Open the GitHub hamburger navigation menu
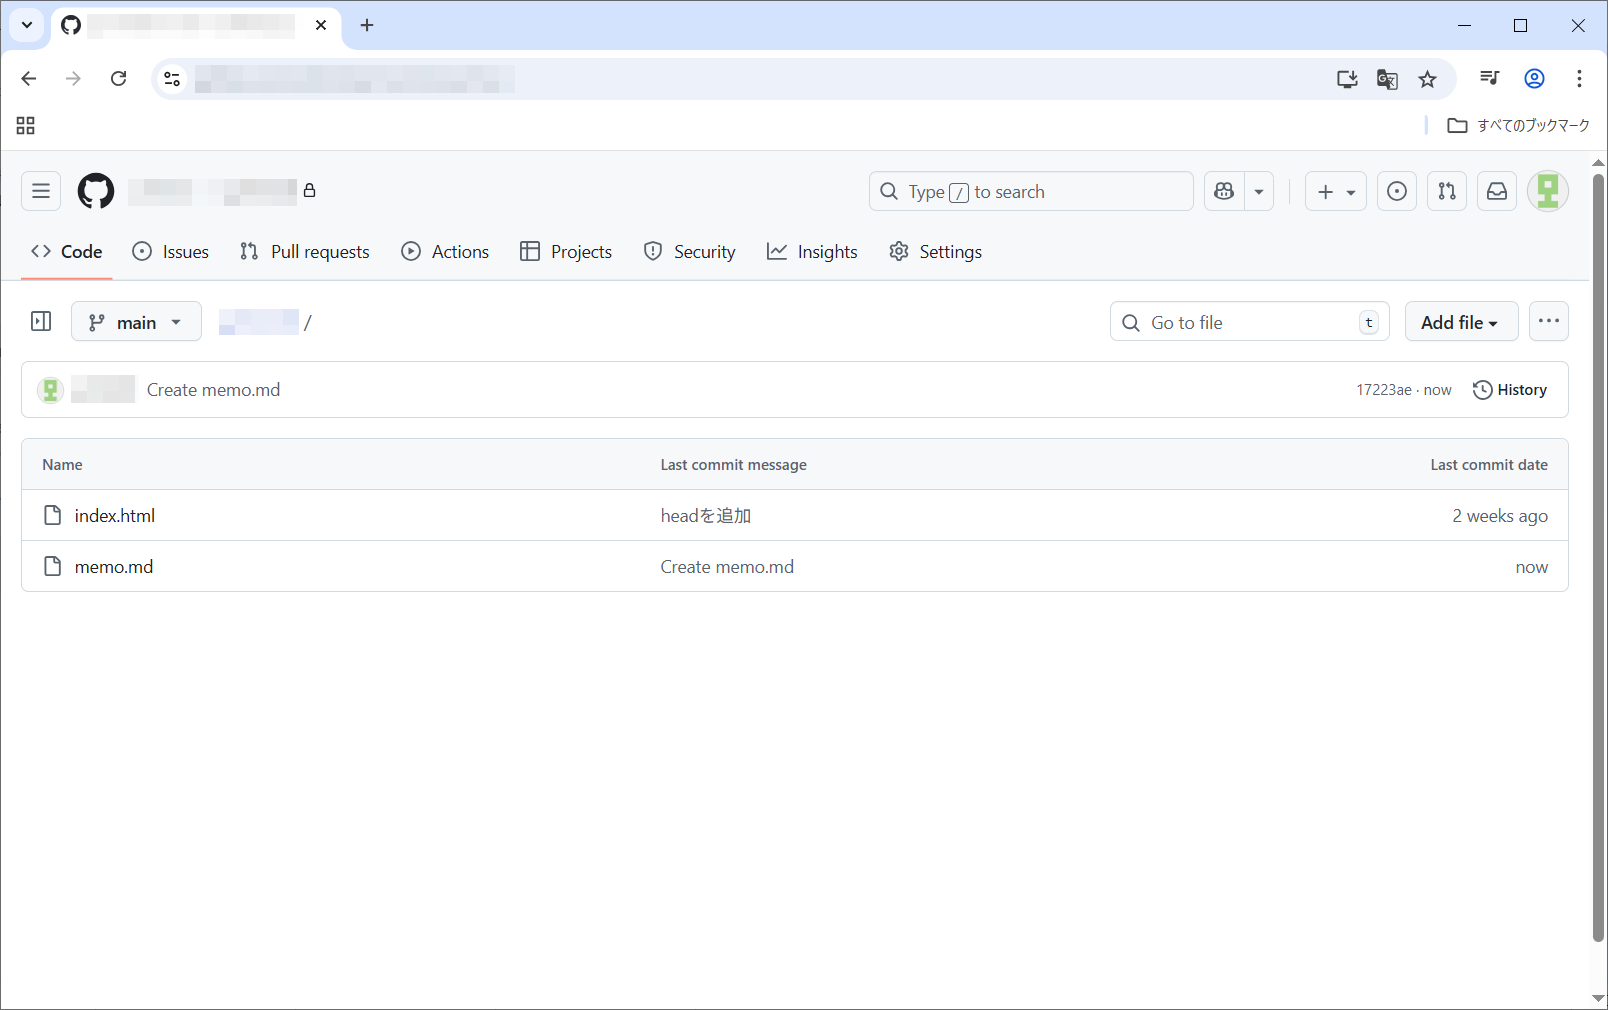 41,191
